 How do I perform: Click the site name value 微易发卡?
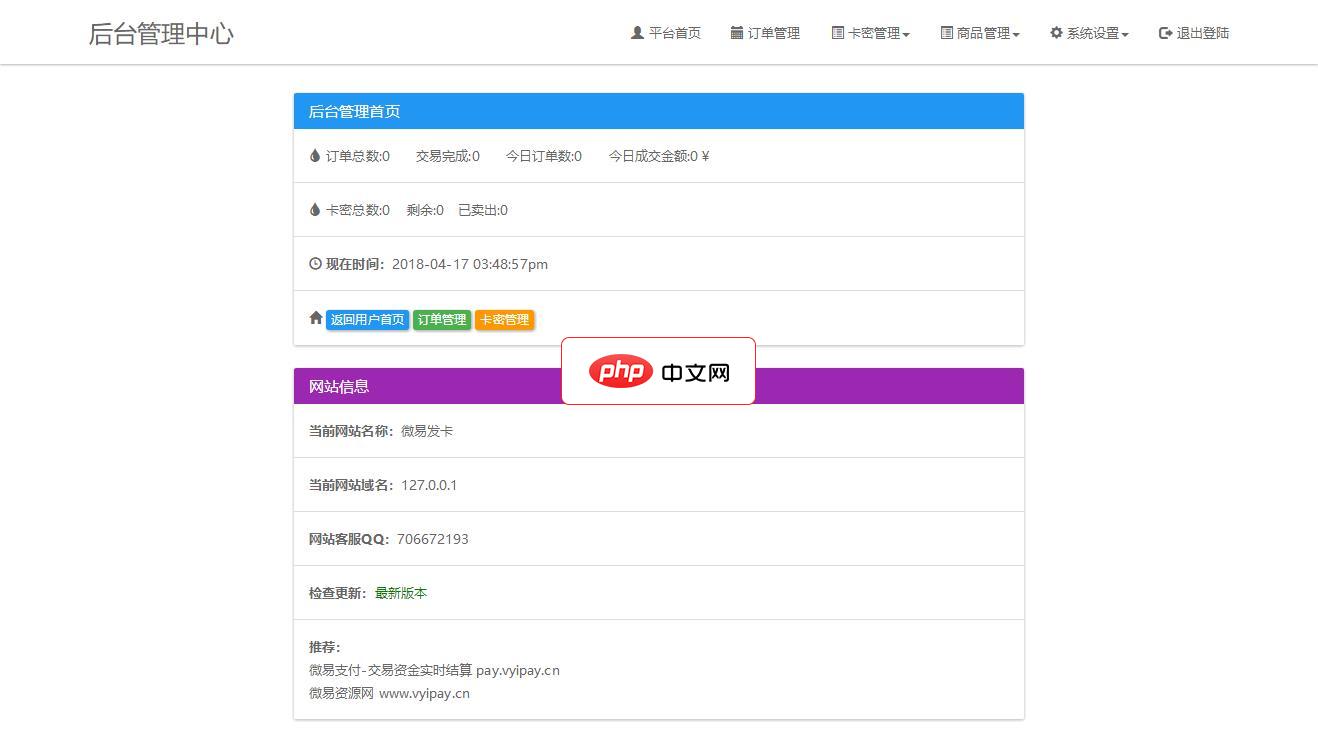pos(427,431)
